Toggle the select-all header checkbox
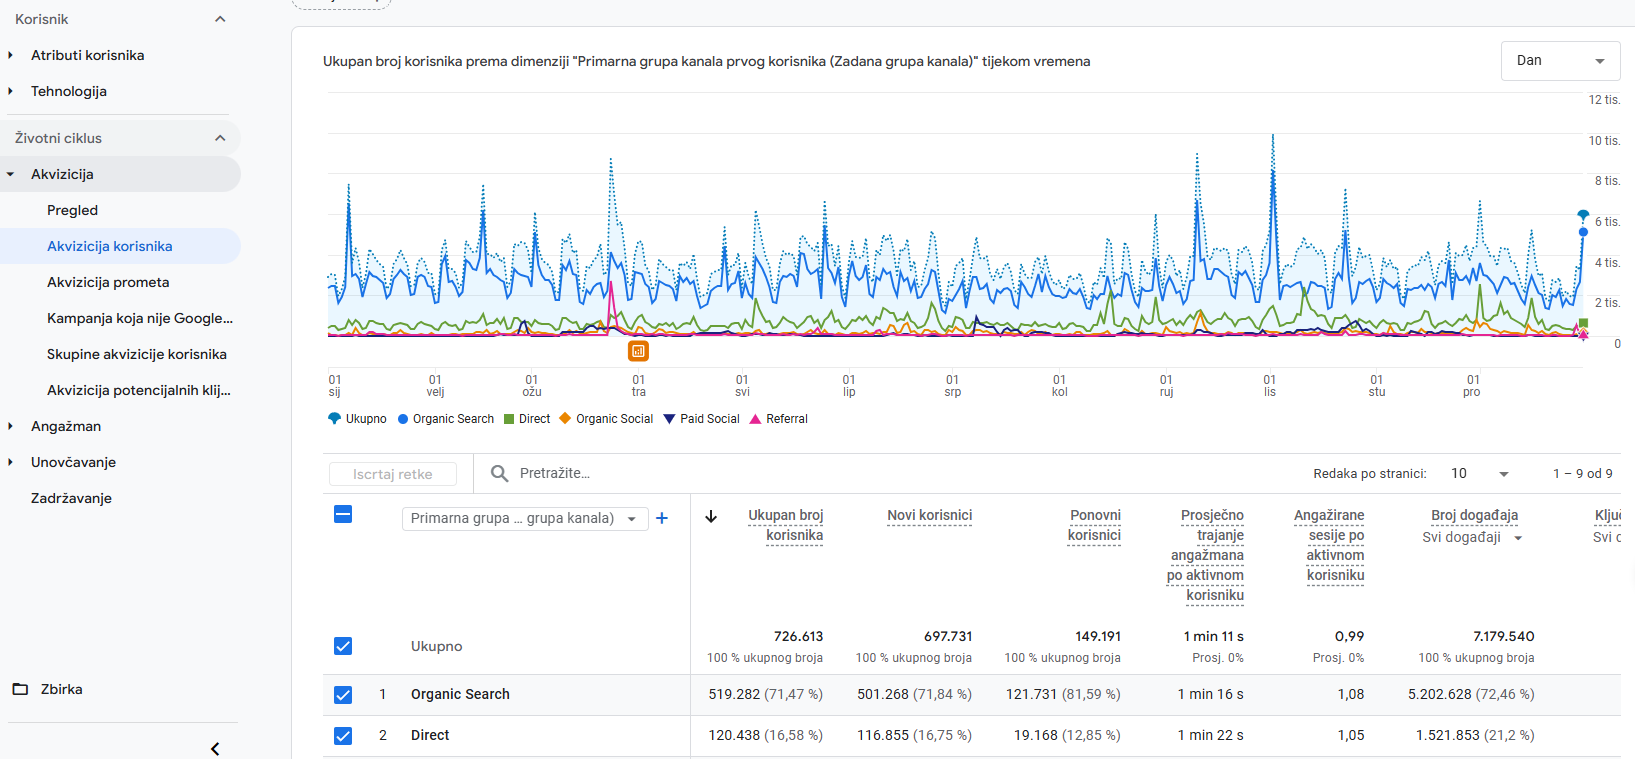The height and width of the screenshot is (759, 1635). coord(343,514)
